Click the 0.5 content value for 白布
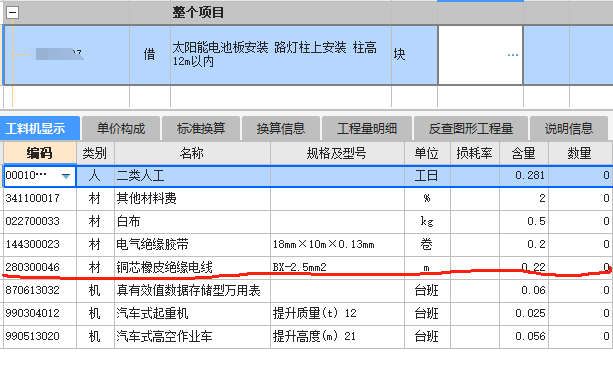This screenshot has height=380, width=613. tap(524, 222)
